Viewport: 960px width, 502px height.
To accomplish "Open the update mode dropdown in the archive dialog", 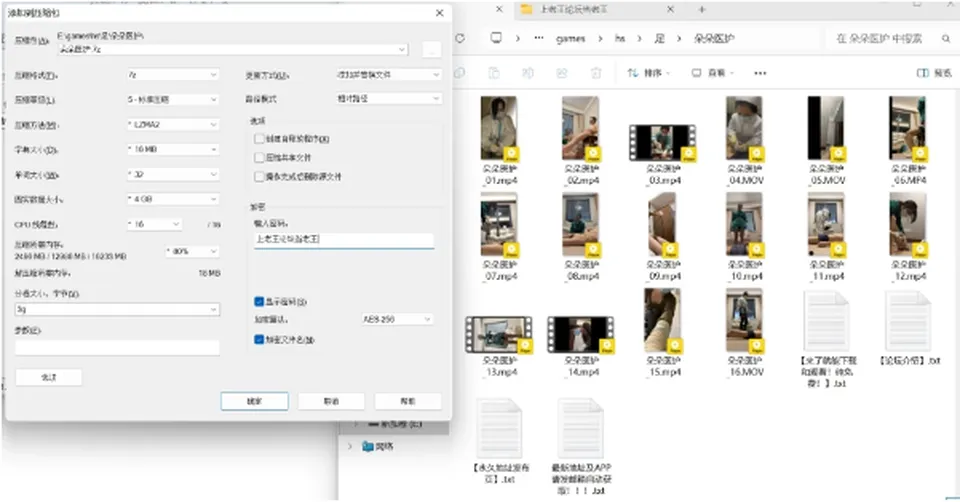I will pyautogui.click(x=388, y=74).
